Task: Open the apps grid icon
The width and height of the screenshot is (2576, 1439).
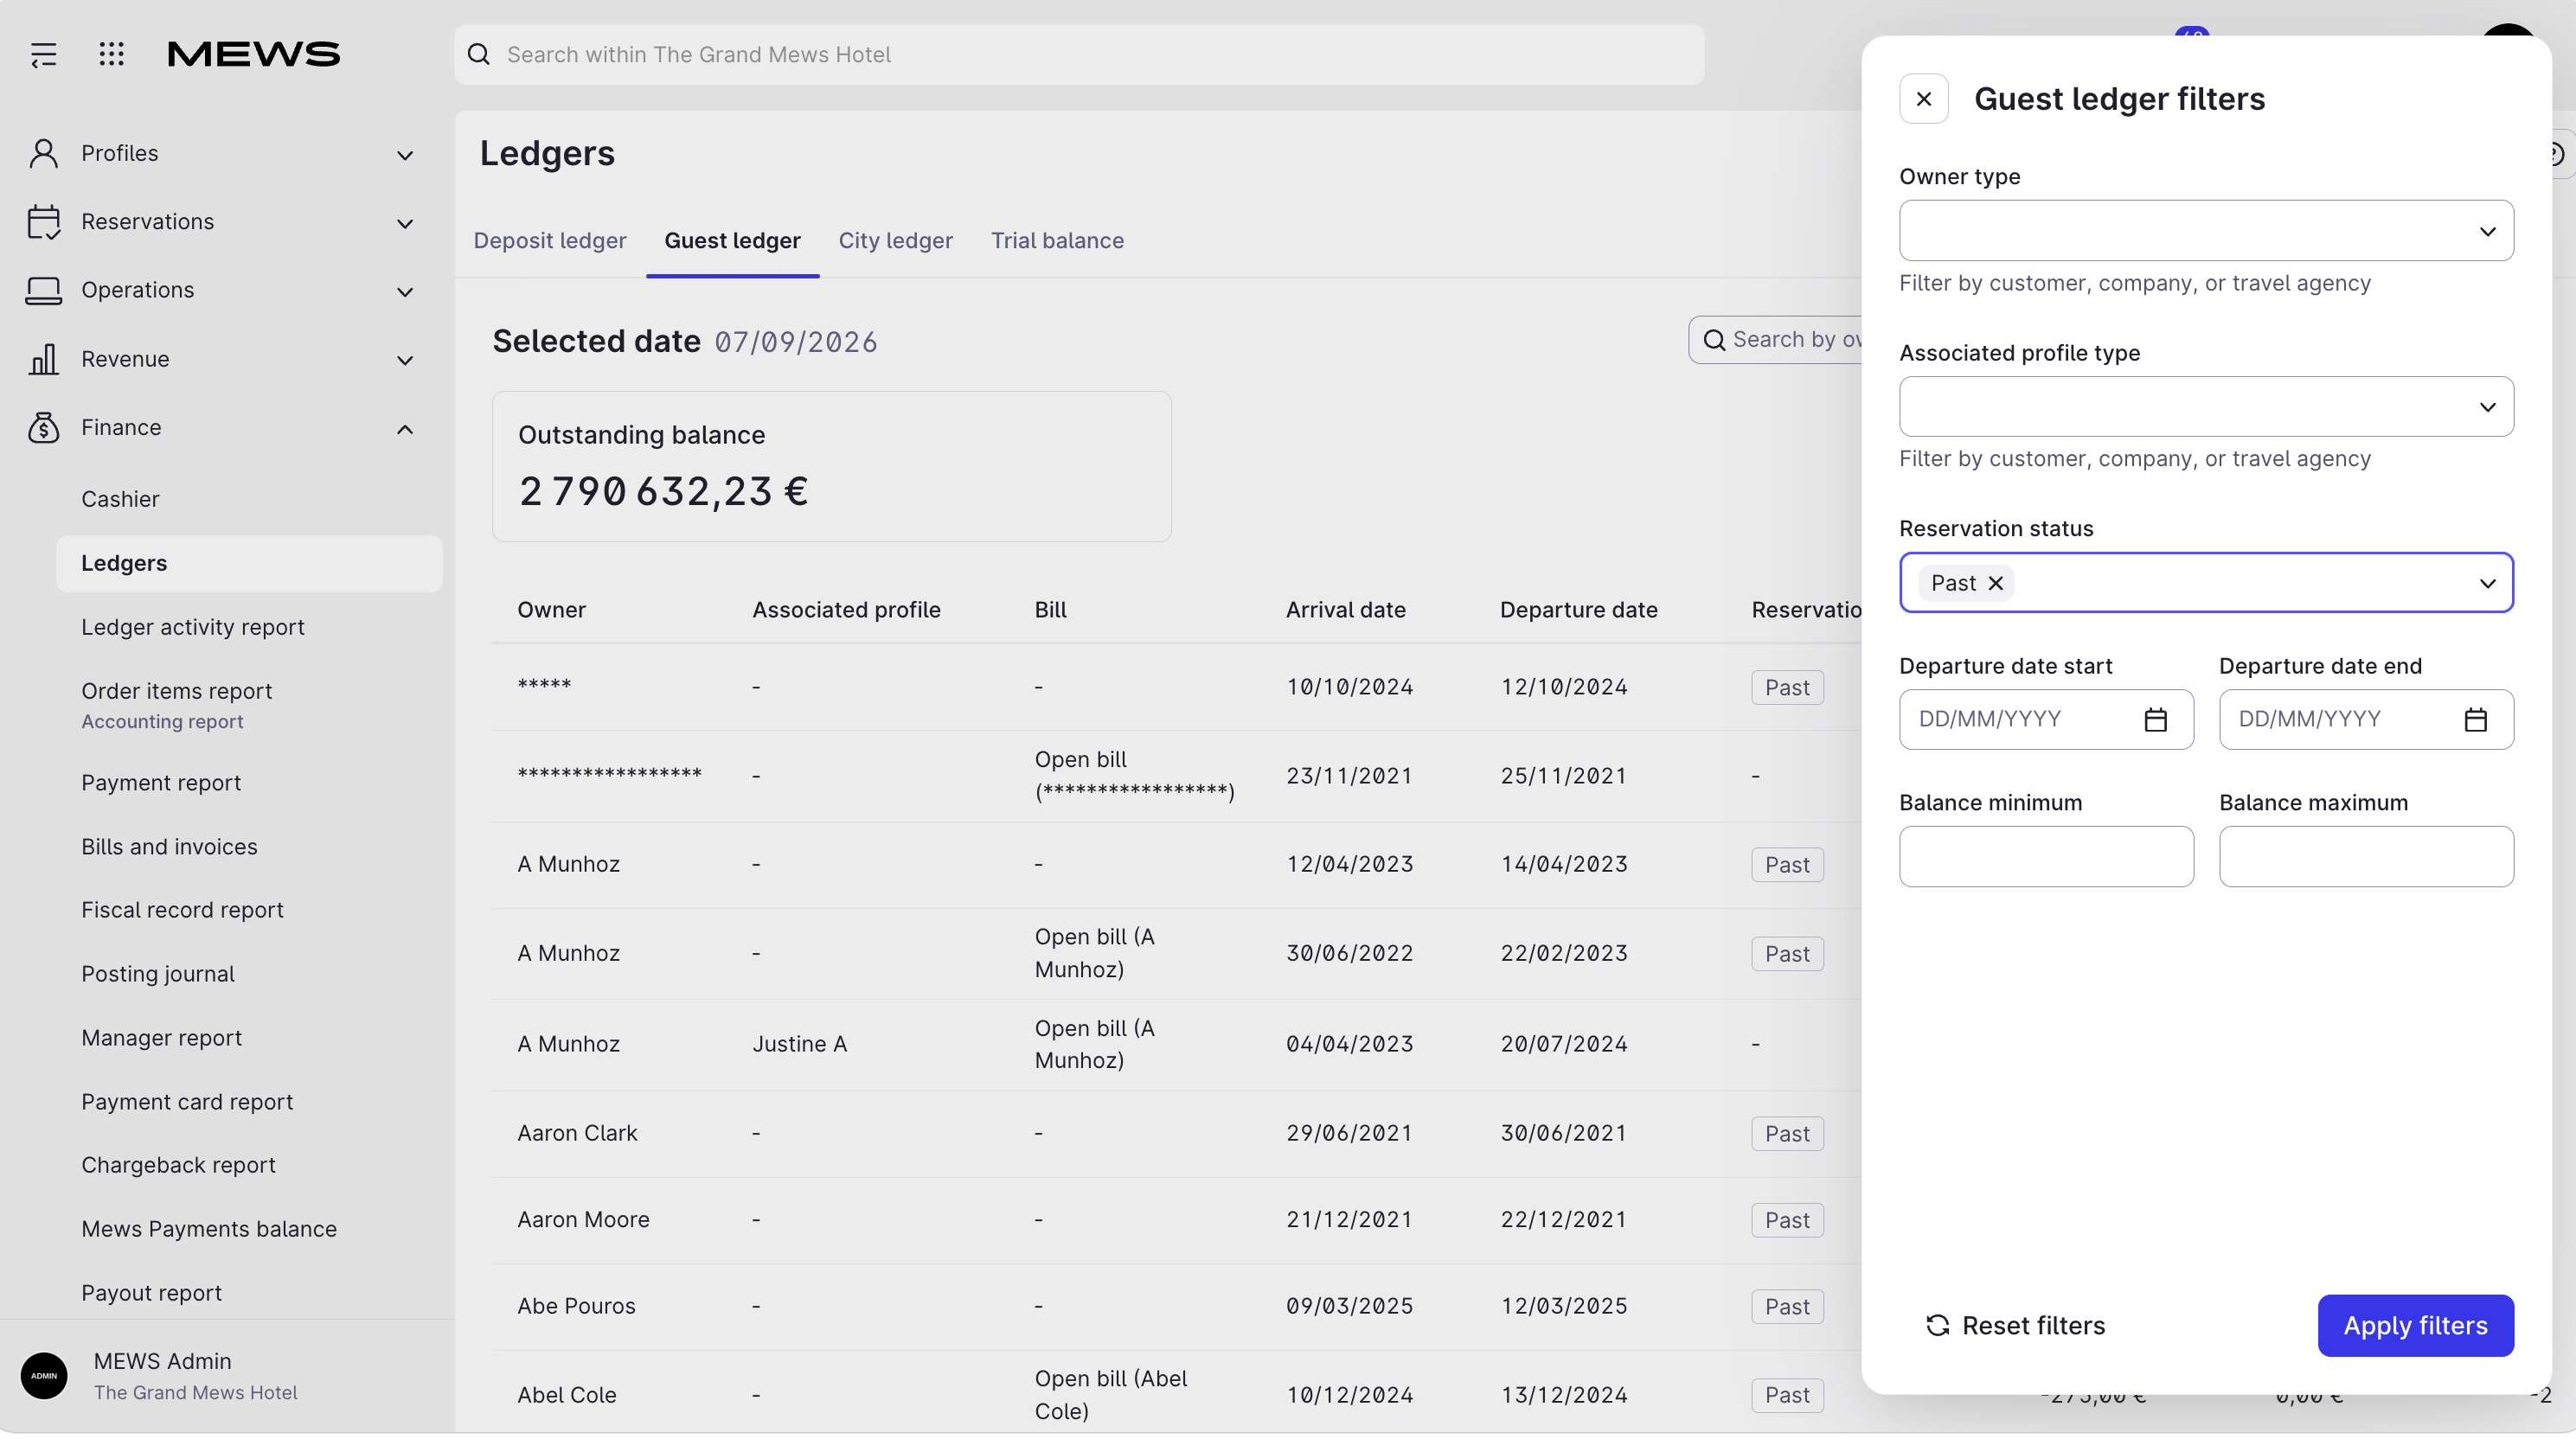Action: point(112,54)
